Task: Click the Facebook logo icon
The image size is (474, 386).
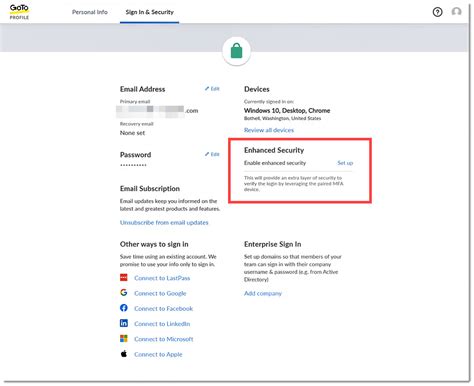Action: [124, 308]
